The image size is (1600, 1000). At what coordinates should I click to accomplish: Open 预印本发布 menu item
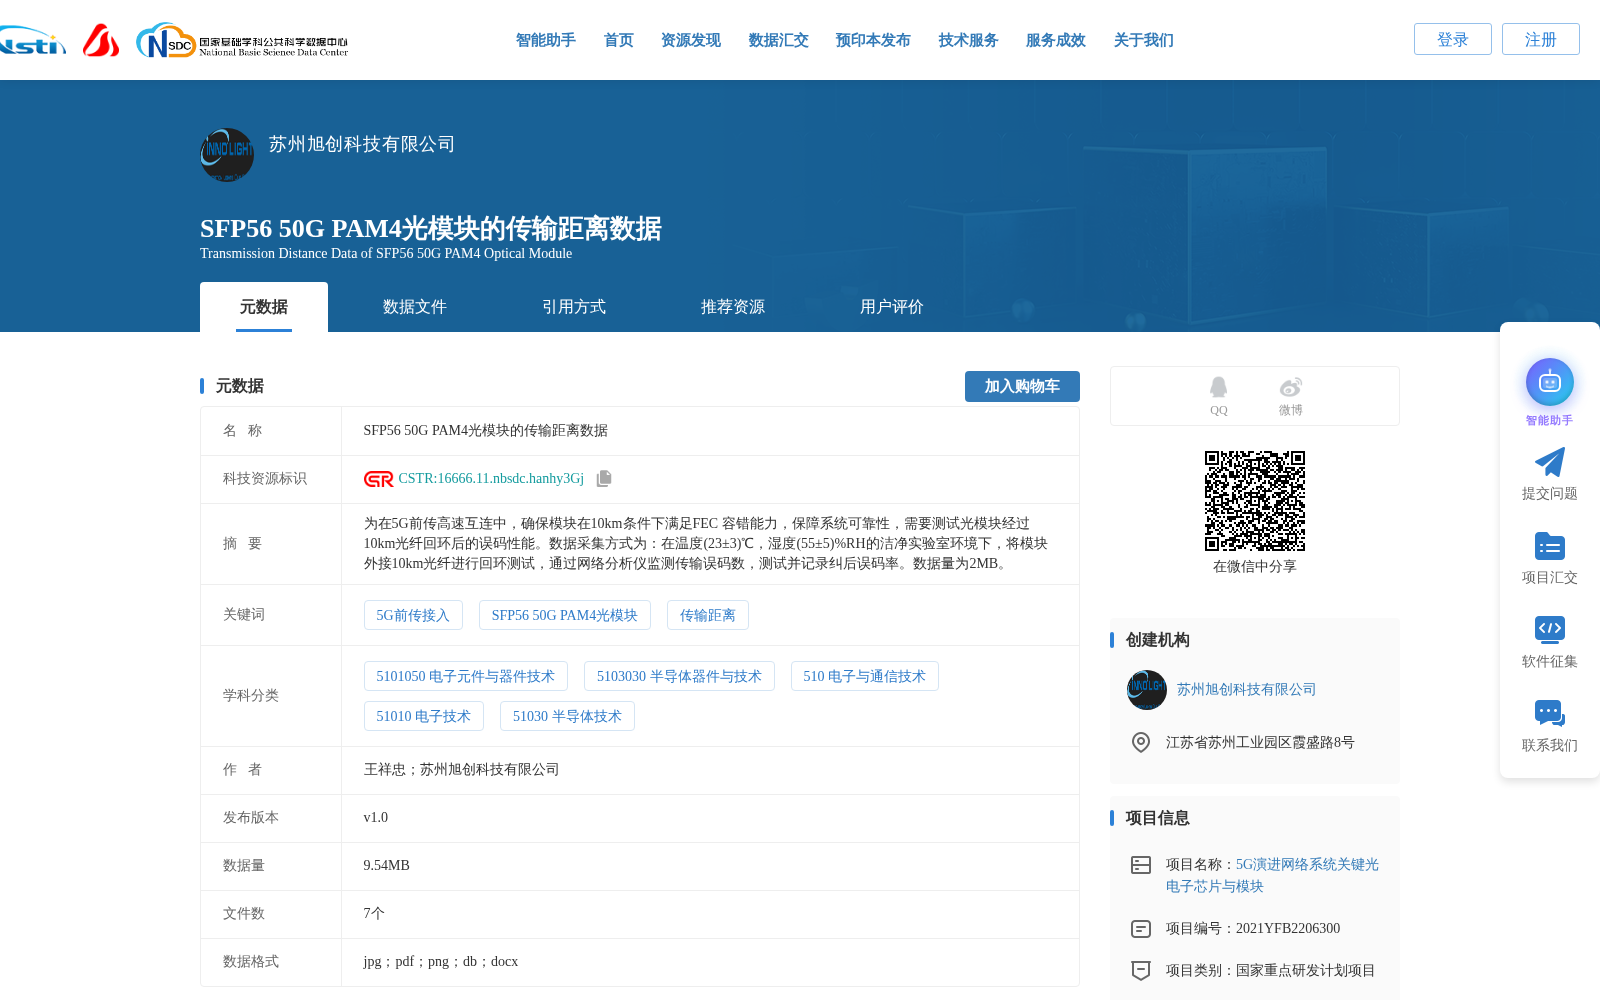(x=873, y=40)
